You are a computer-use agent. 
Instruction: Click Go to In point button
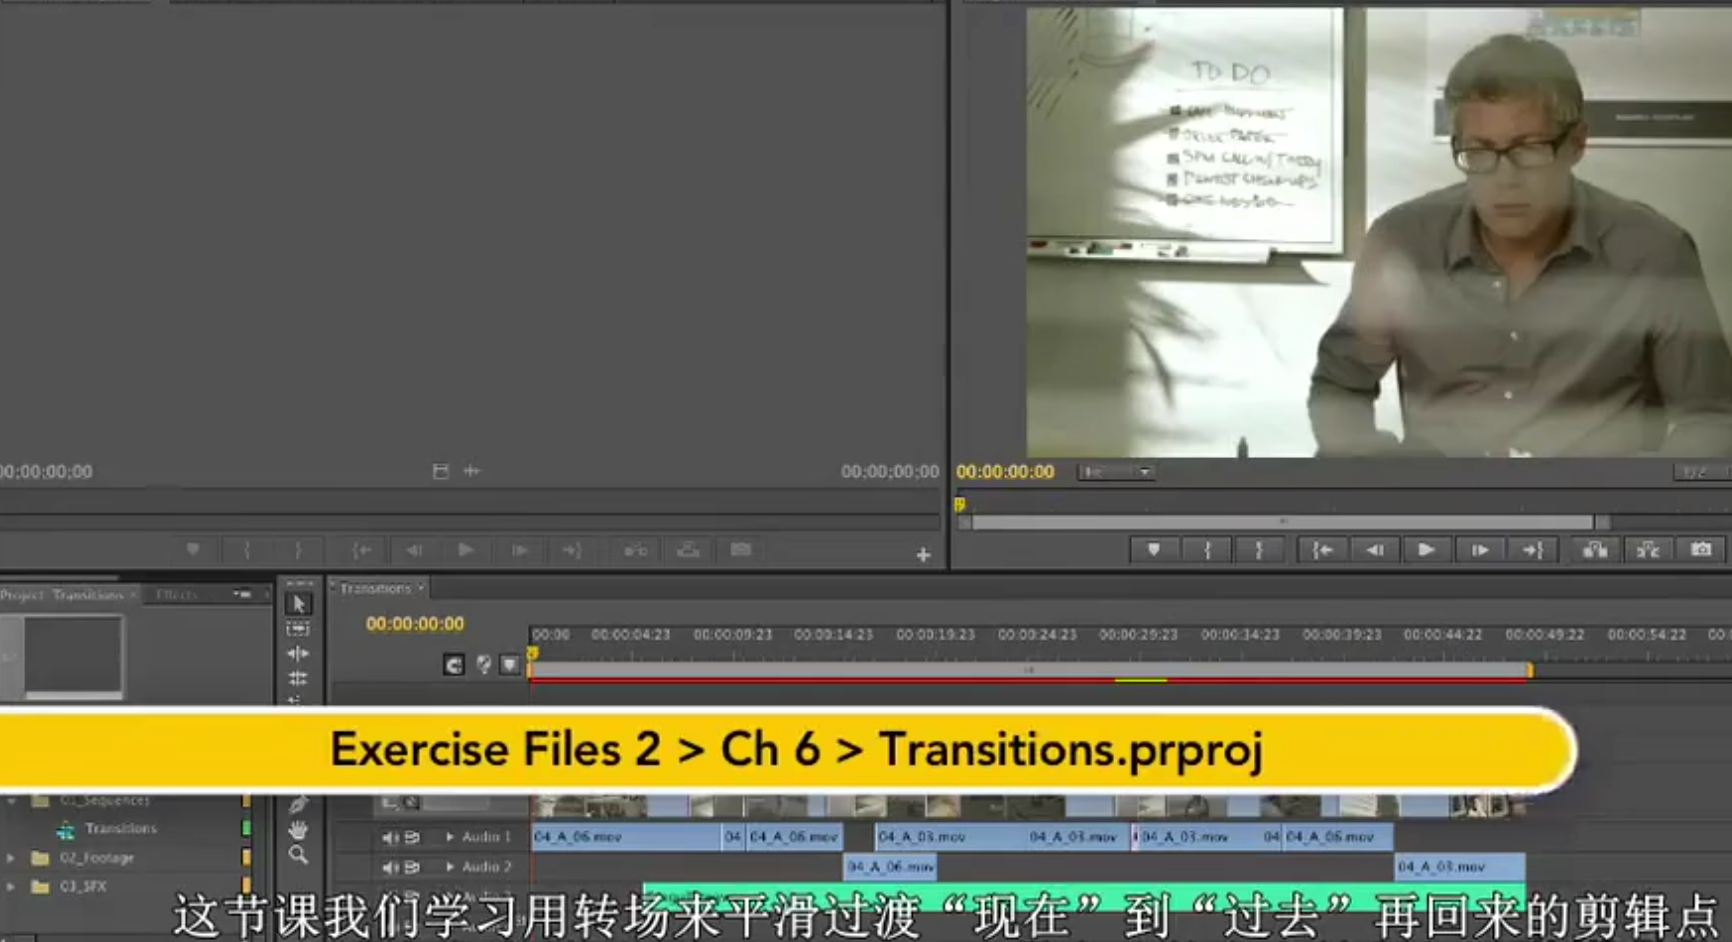point(1322,550)
